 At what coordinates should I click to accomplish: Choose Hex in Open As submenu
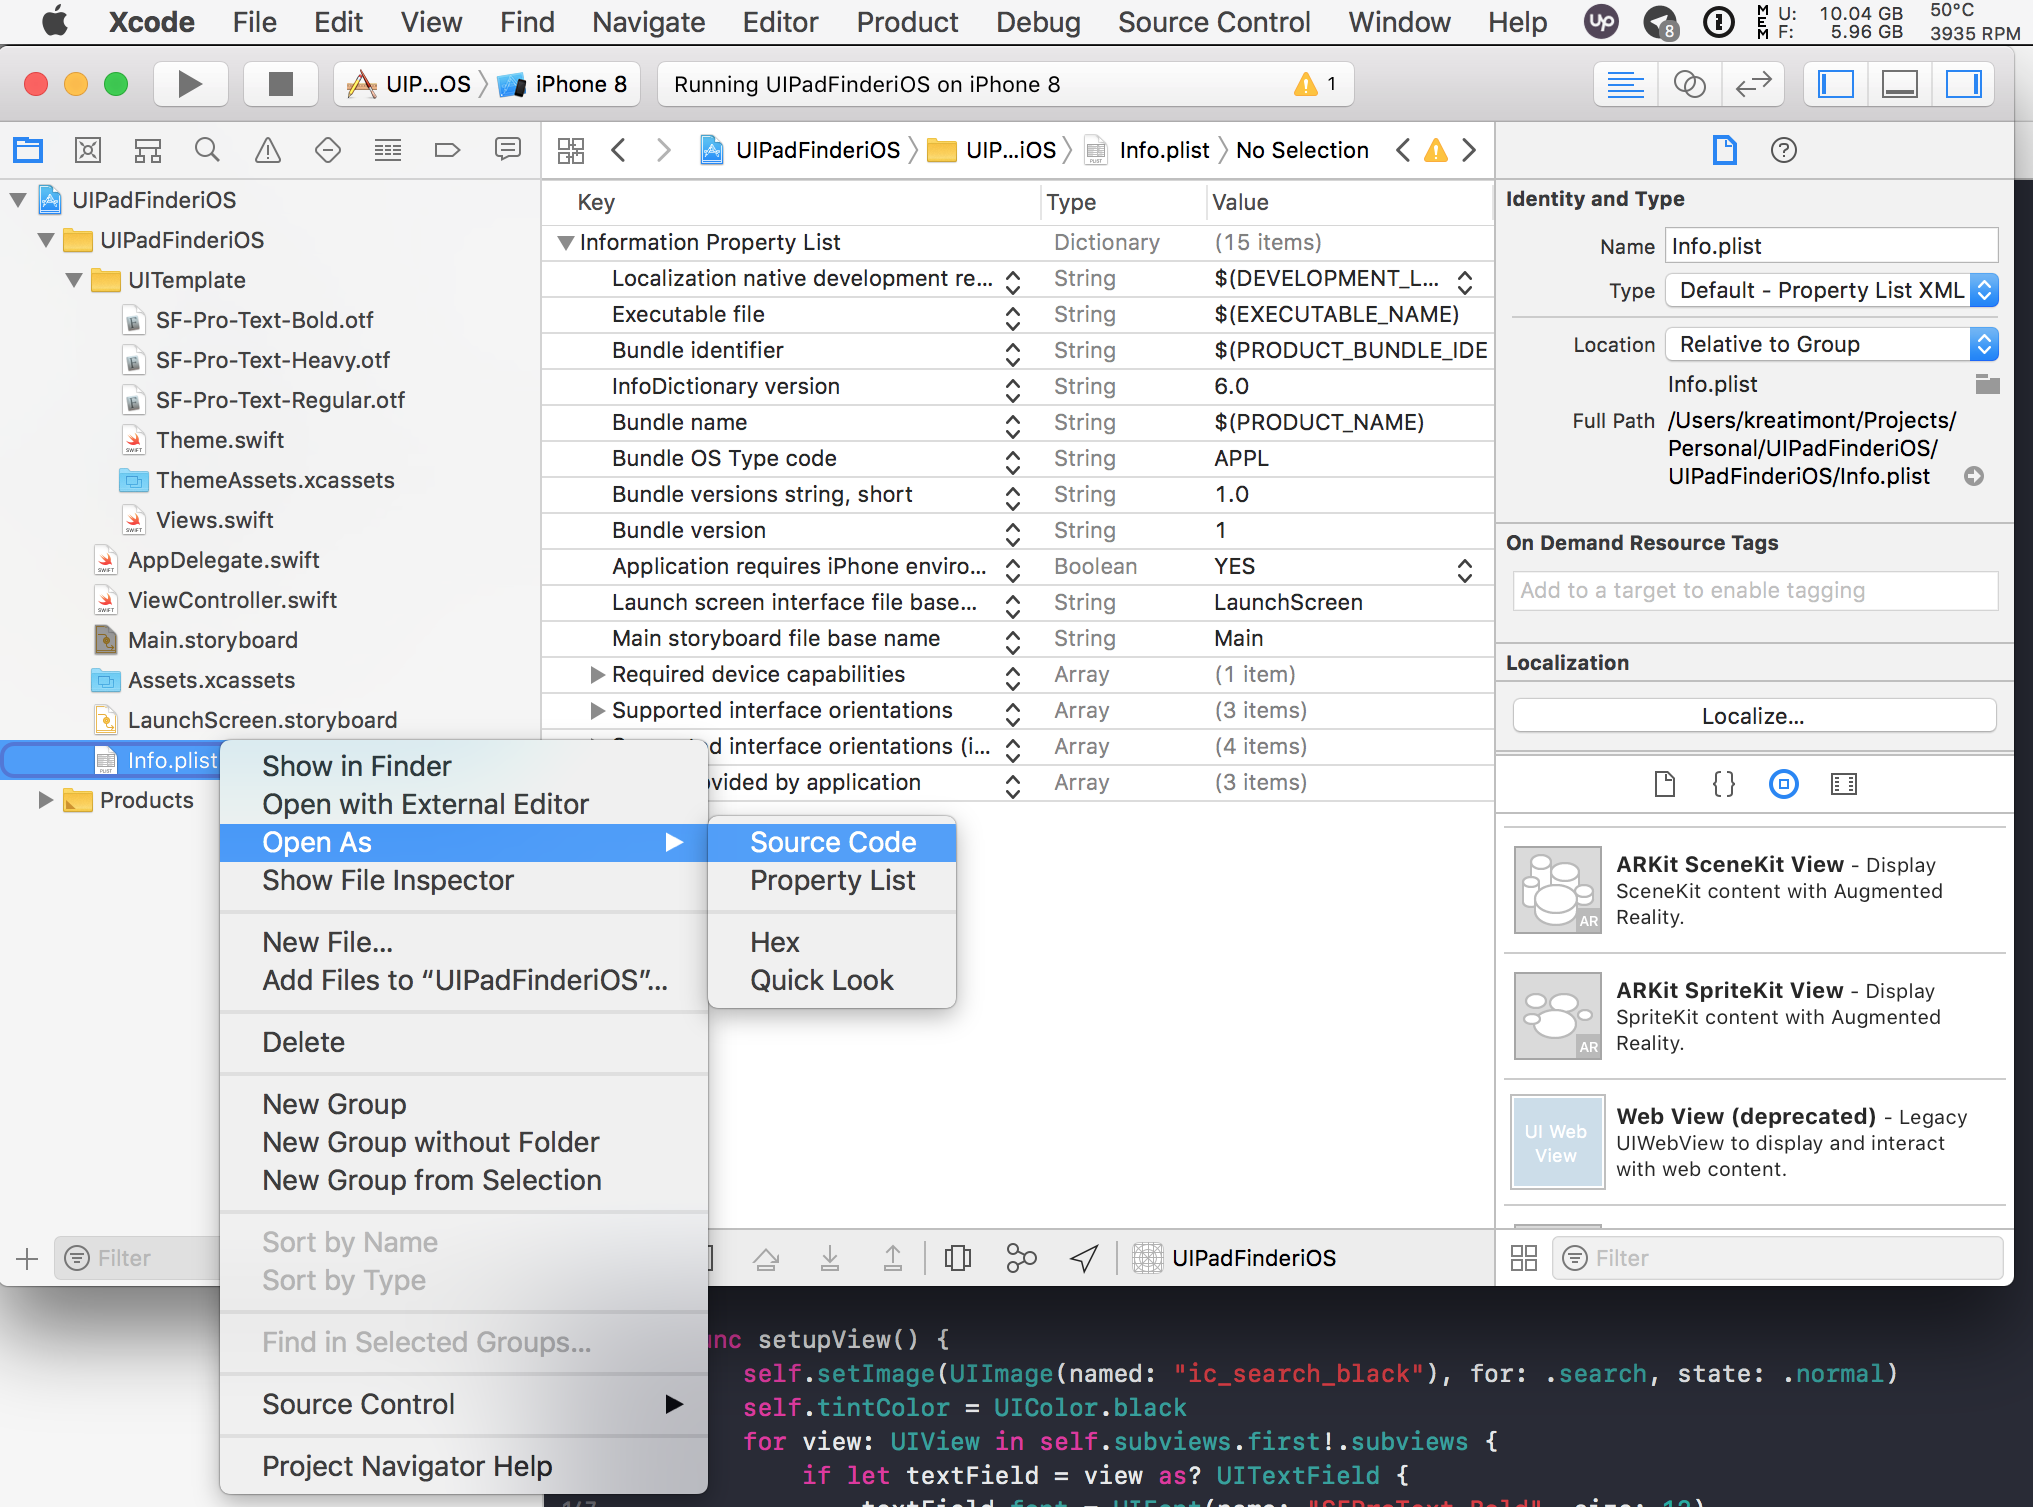[832, 942]
